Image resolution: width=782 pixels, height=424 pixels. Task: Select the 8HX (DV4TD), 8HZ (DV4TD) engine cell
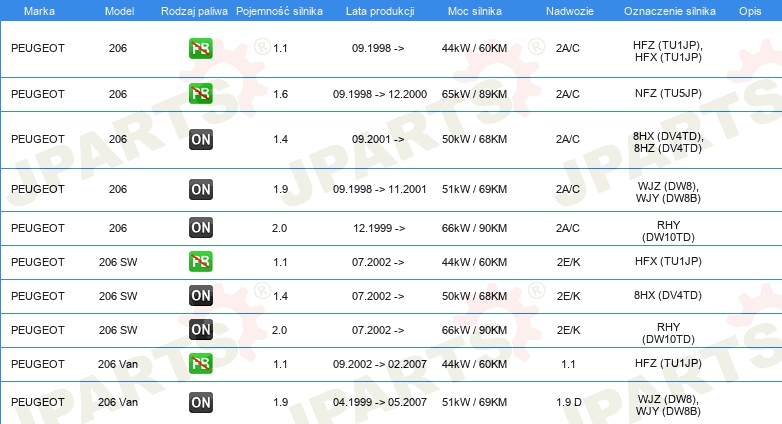point(668,142)
